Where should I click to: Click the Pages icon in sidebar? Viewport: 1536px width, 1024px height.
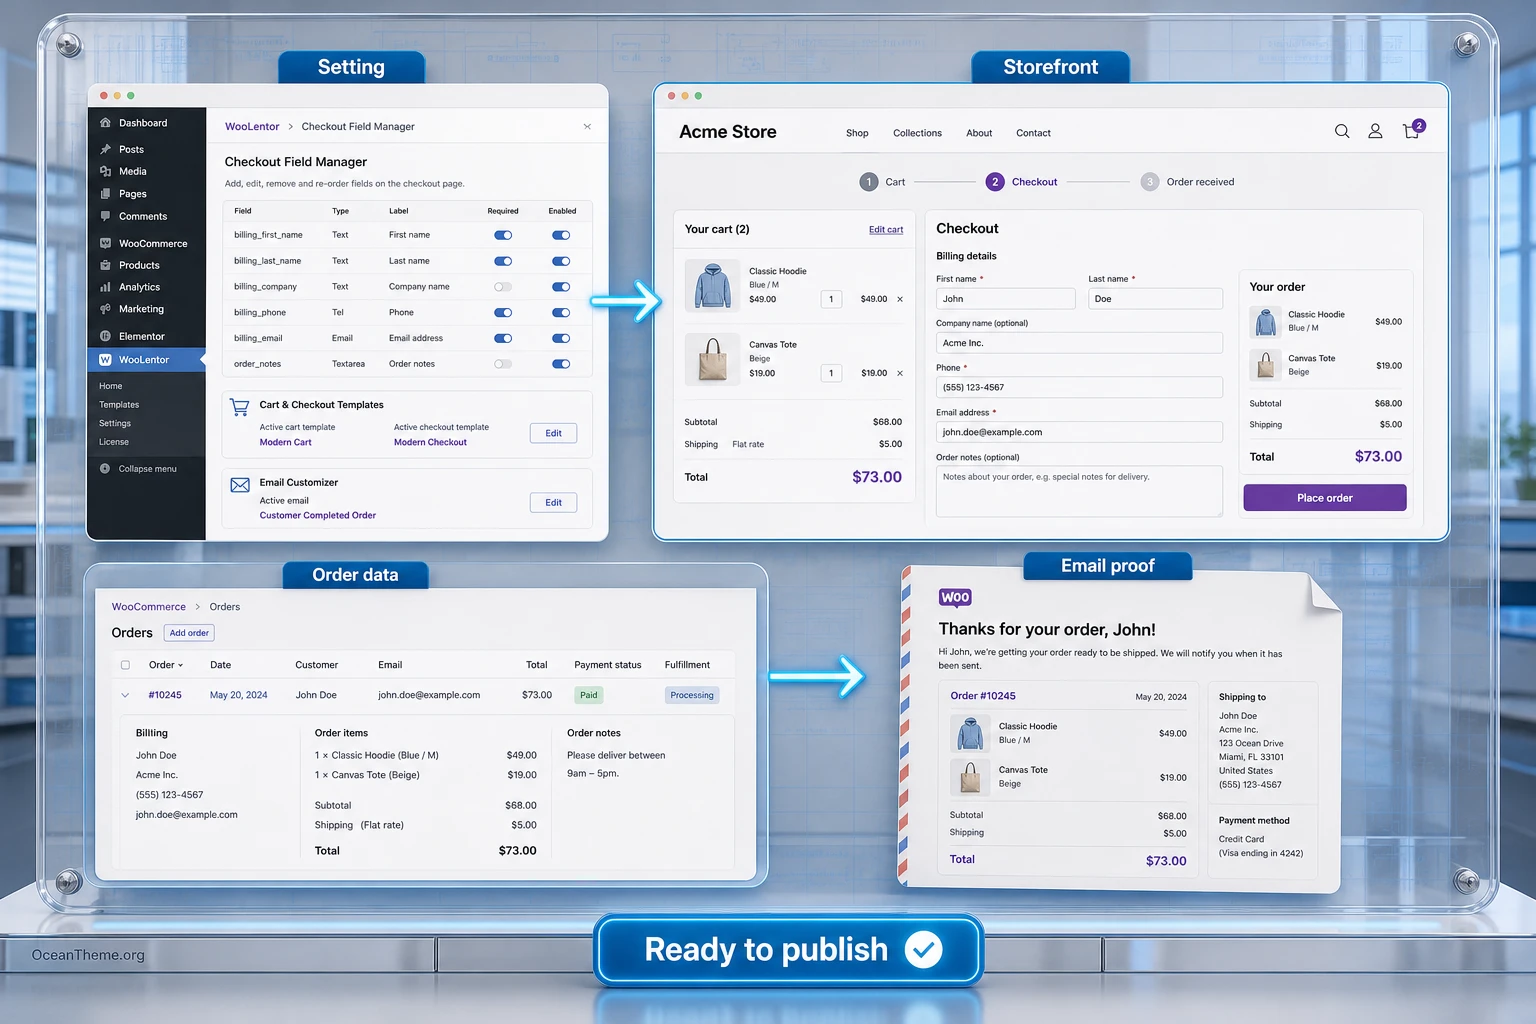click(x=105, y=194)
